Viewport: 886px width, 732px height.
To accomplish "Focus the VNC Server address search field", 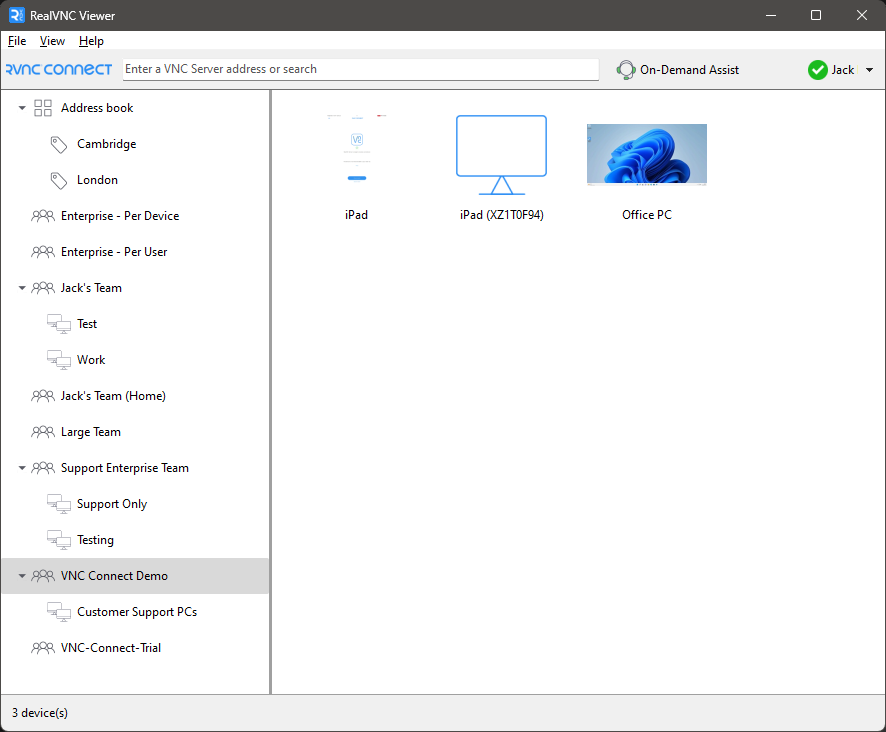I will [x=361, y=70].
